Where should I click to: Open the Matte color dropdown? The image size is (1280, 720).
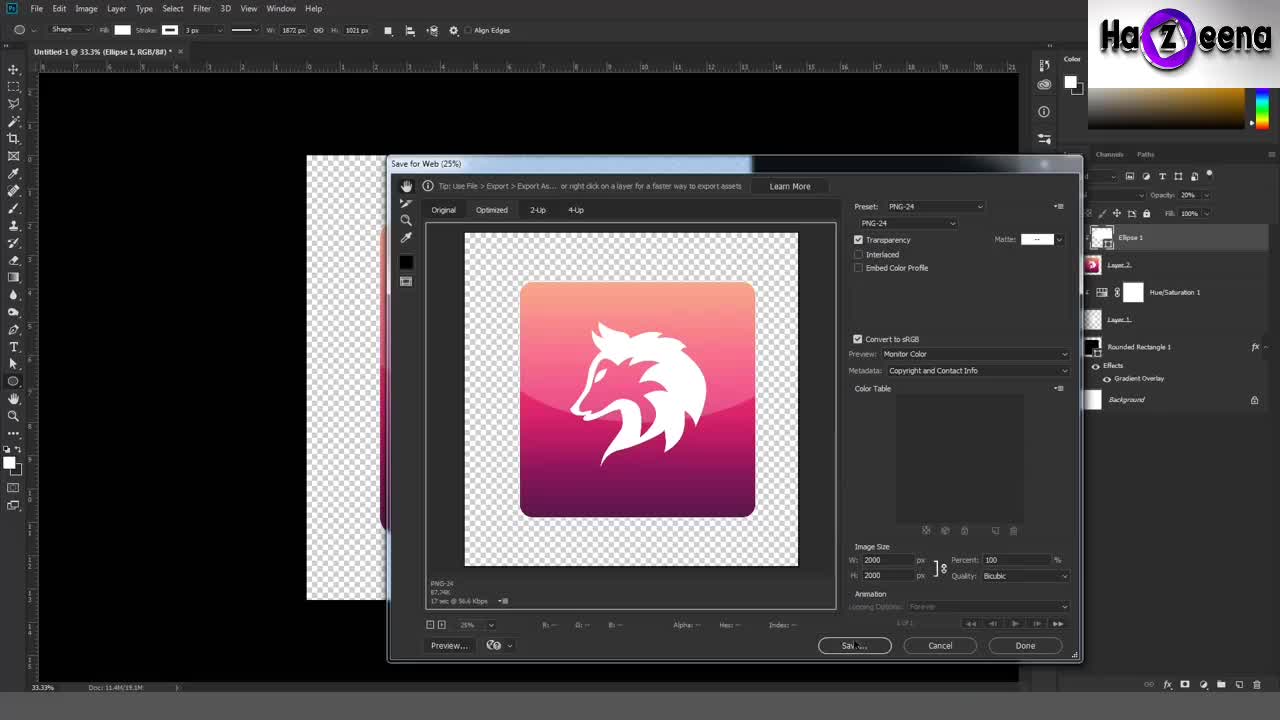(x=1058, y=239)
